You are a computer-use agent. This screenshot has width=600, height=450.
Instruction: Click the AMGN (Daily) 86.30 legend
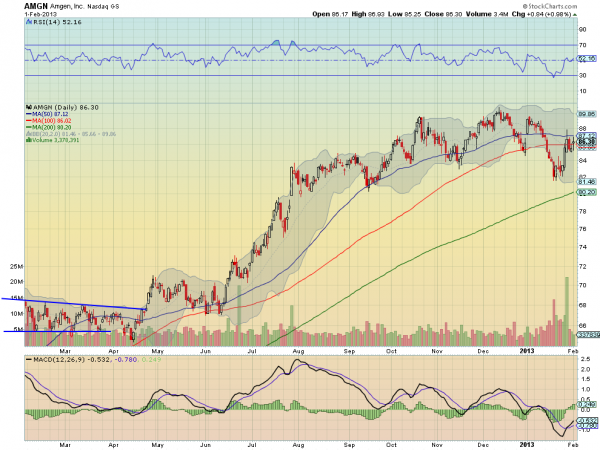65,108
